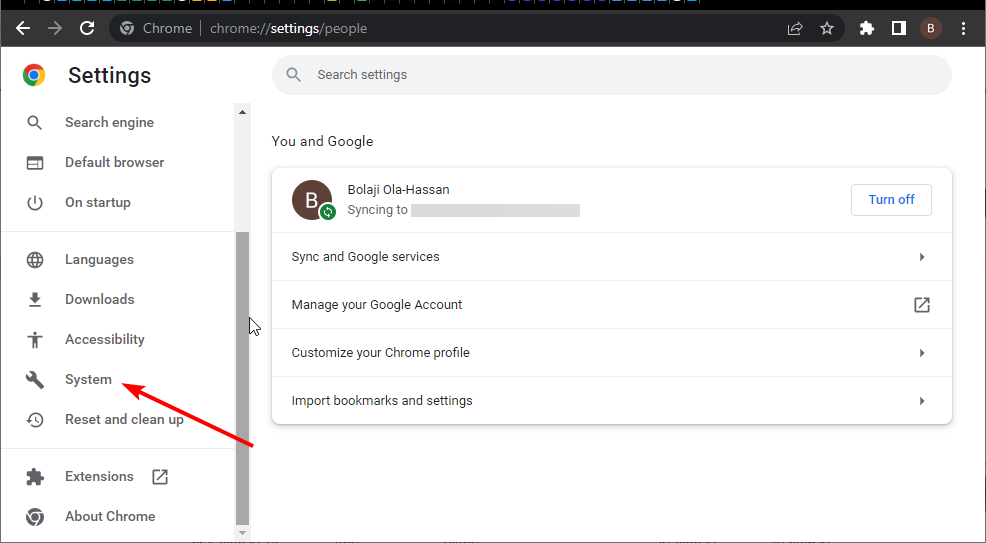Turn off sync with Turn off button
This screenshot has height=543, width=986.
coord(891,200)
